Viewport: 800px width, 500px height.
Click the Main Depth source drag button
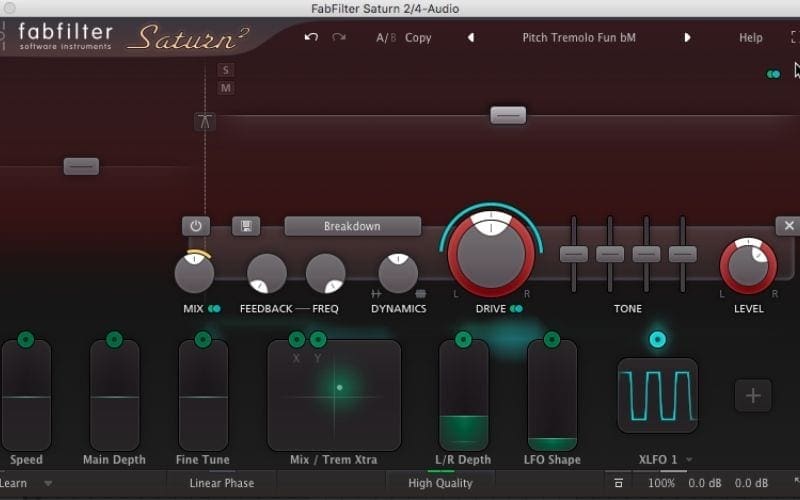[x=114, y=339]
